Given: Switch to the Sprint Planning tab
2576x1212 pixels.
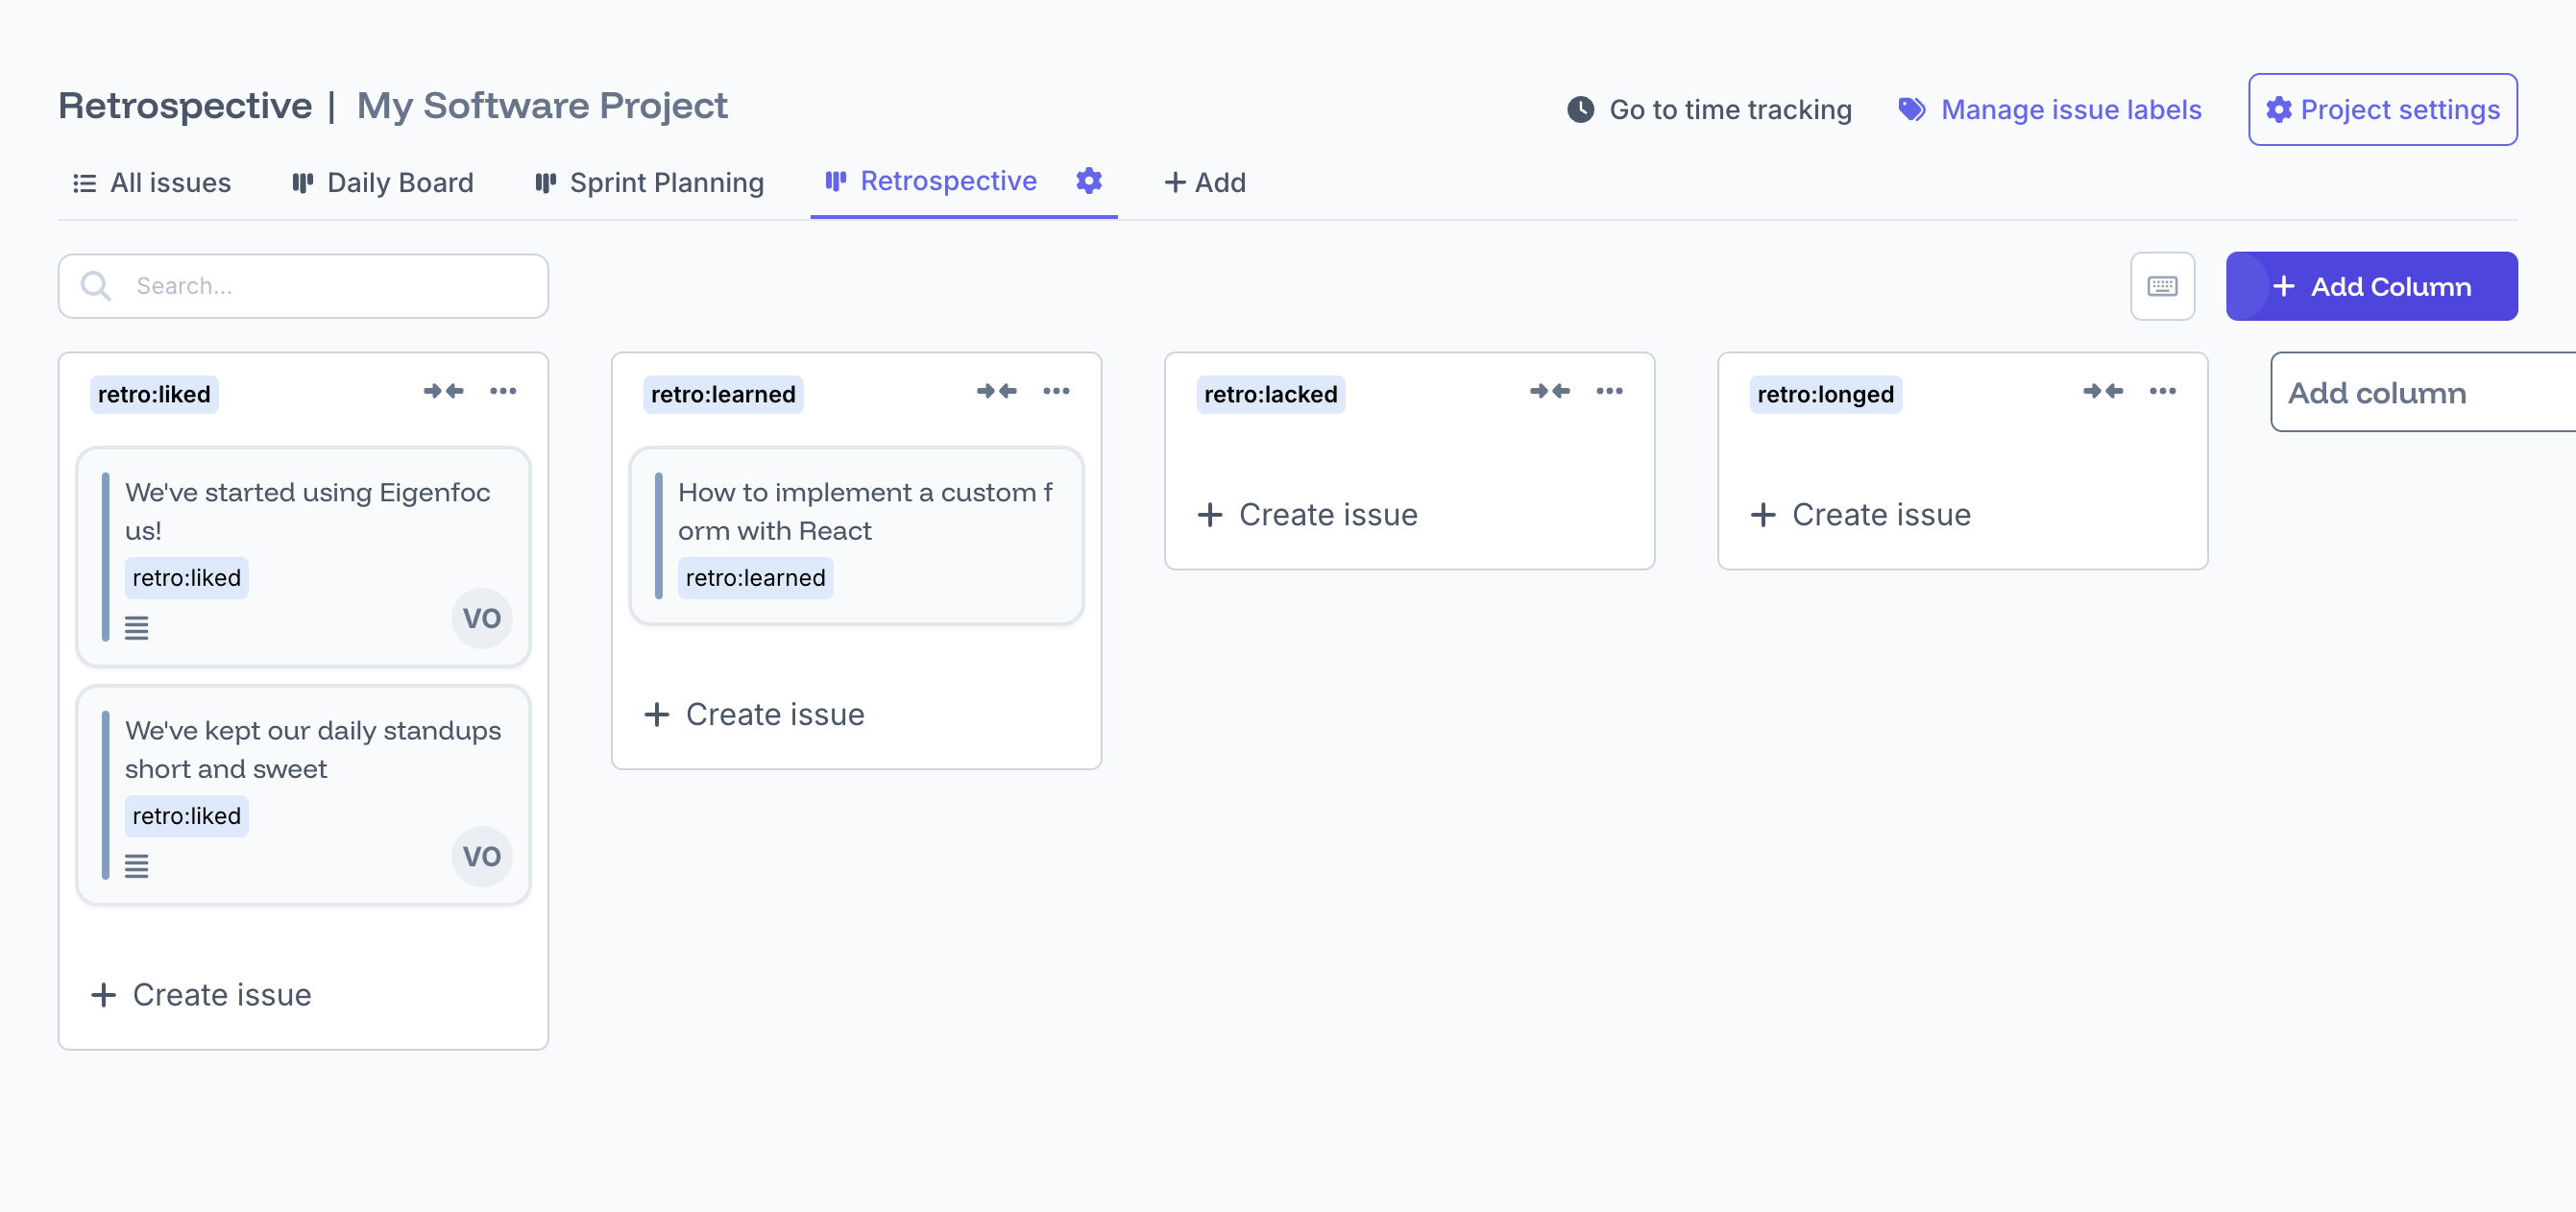Looking at the screenshot, I should [x=650, y=183].
